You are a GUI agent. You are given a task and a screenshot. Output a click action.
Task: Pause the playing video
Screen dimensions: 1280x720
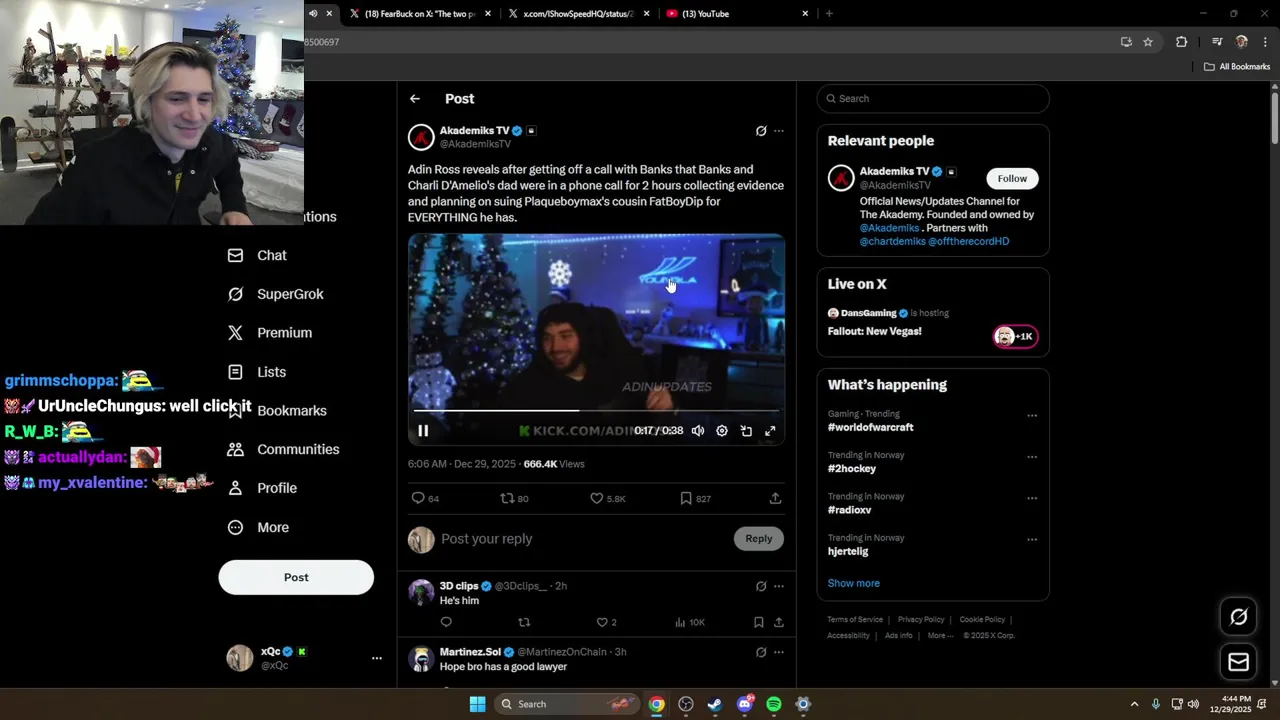click(423, 431)
